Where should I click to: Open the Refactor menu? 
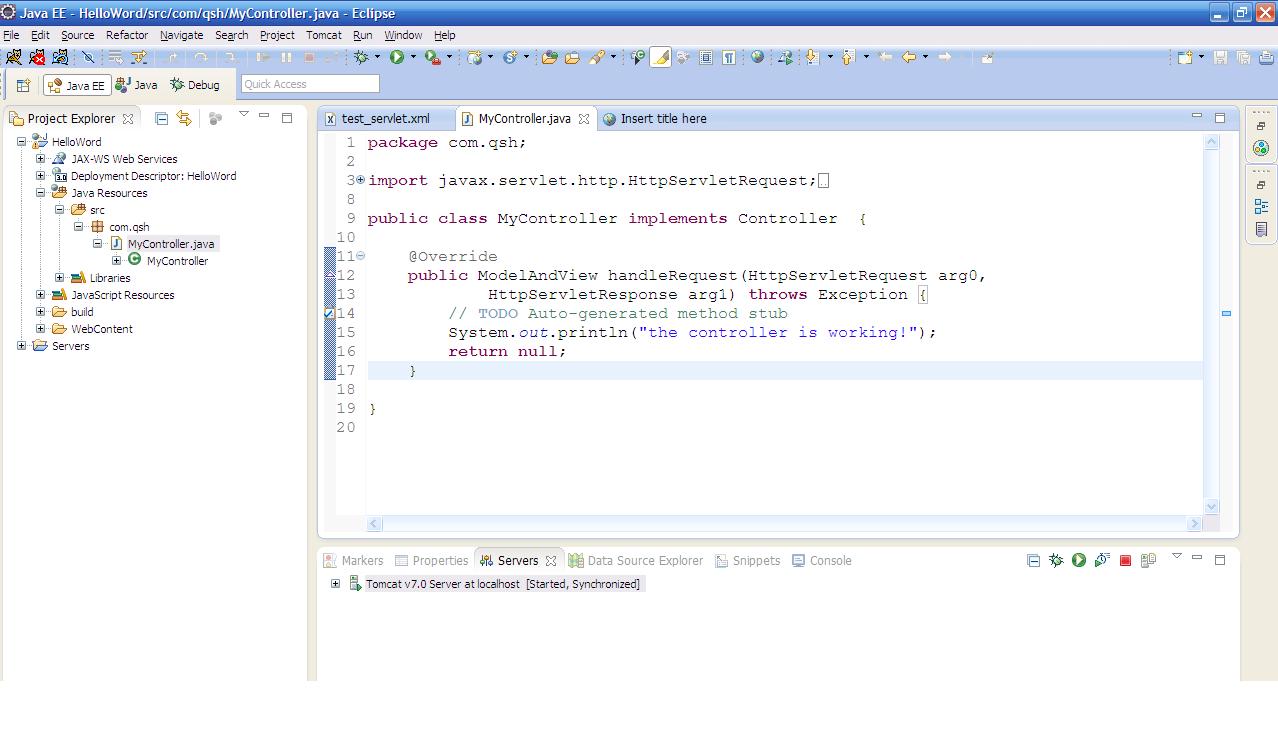point(127,35)
